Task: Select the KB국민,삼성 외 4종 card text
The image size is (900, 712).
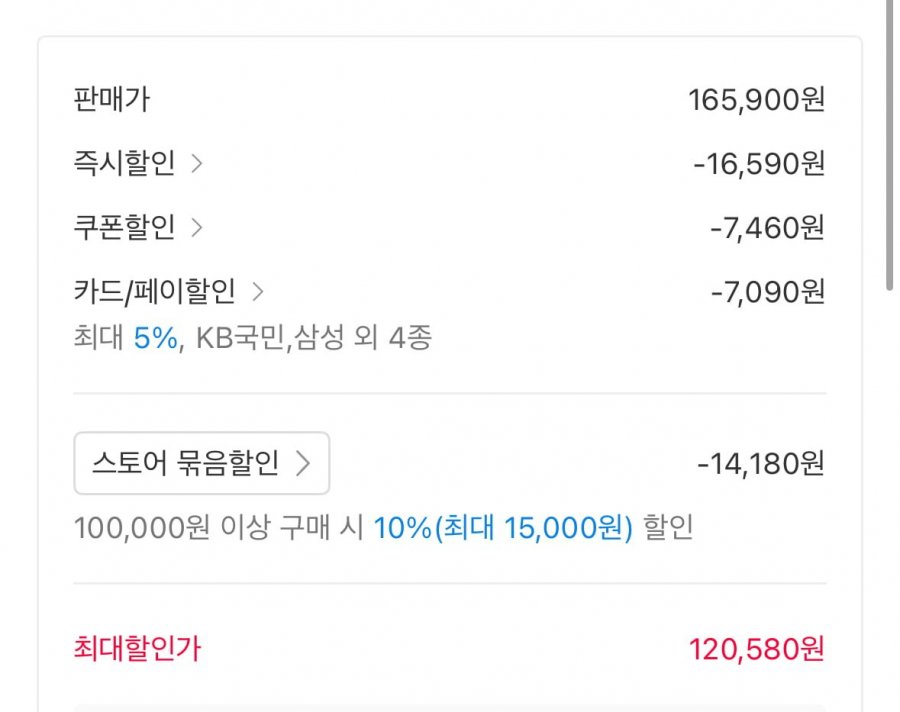Action: point(313,338)
